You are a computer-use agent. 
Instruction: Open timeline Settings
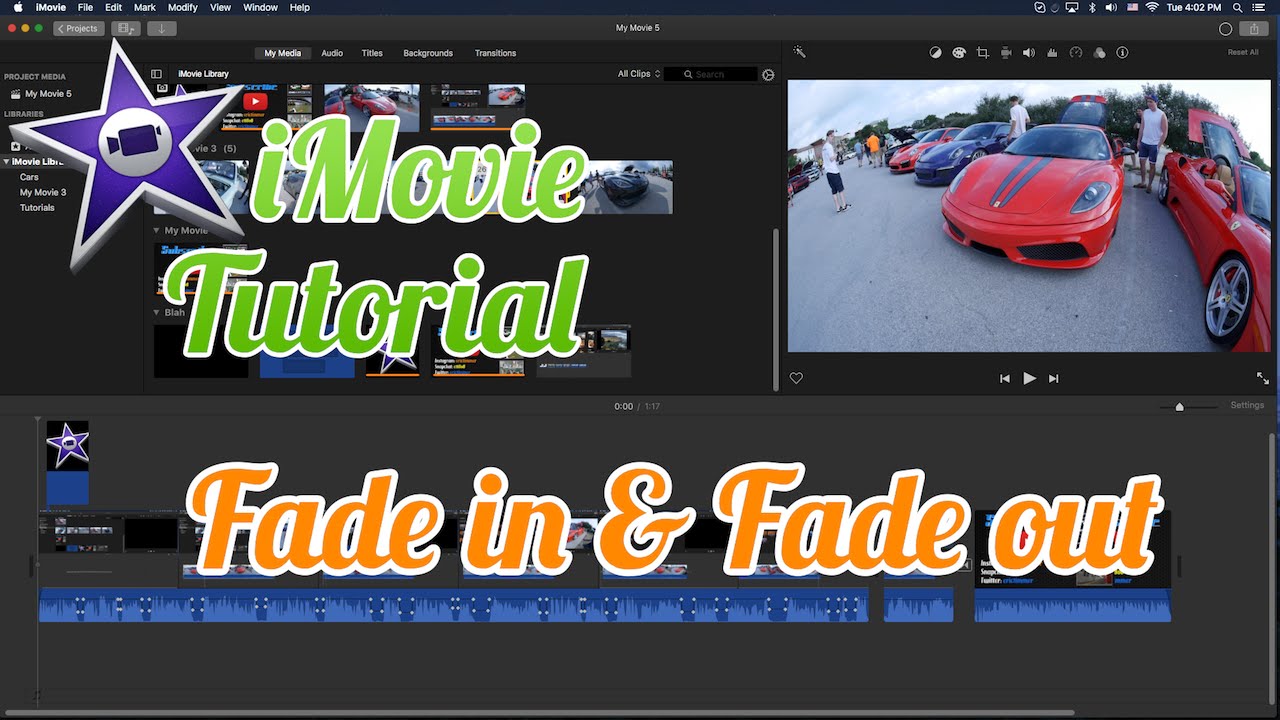coord(1247,405)
